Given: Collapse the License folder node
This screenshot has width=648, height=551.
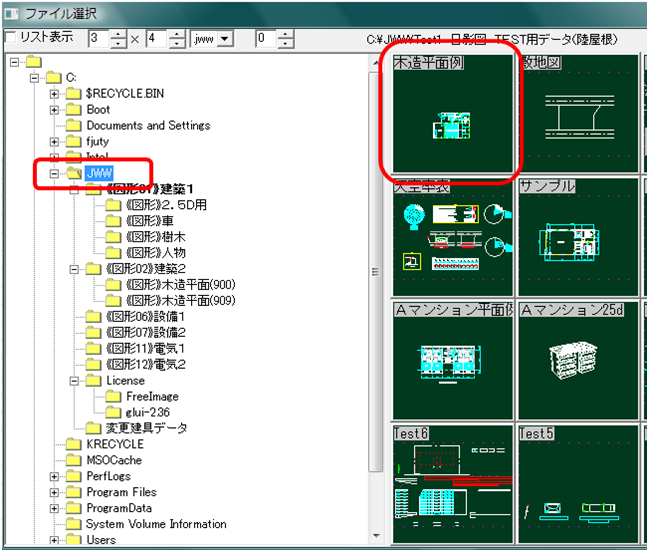Looking at the screenshot, I should [75, 380].
